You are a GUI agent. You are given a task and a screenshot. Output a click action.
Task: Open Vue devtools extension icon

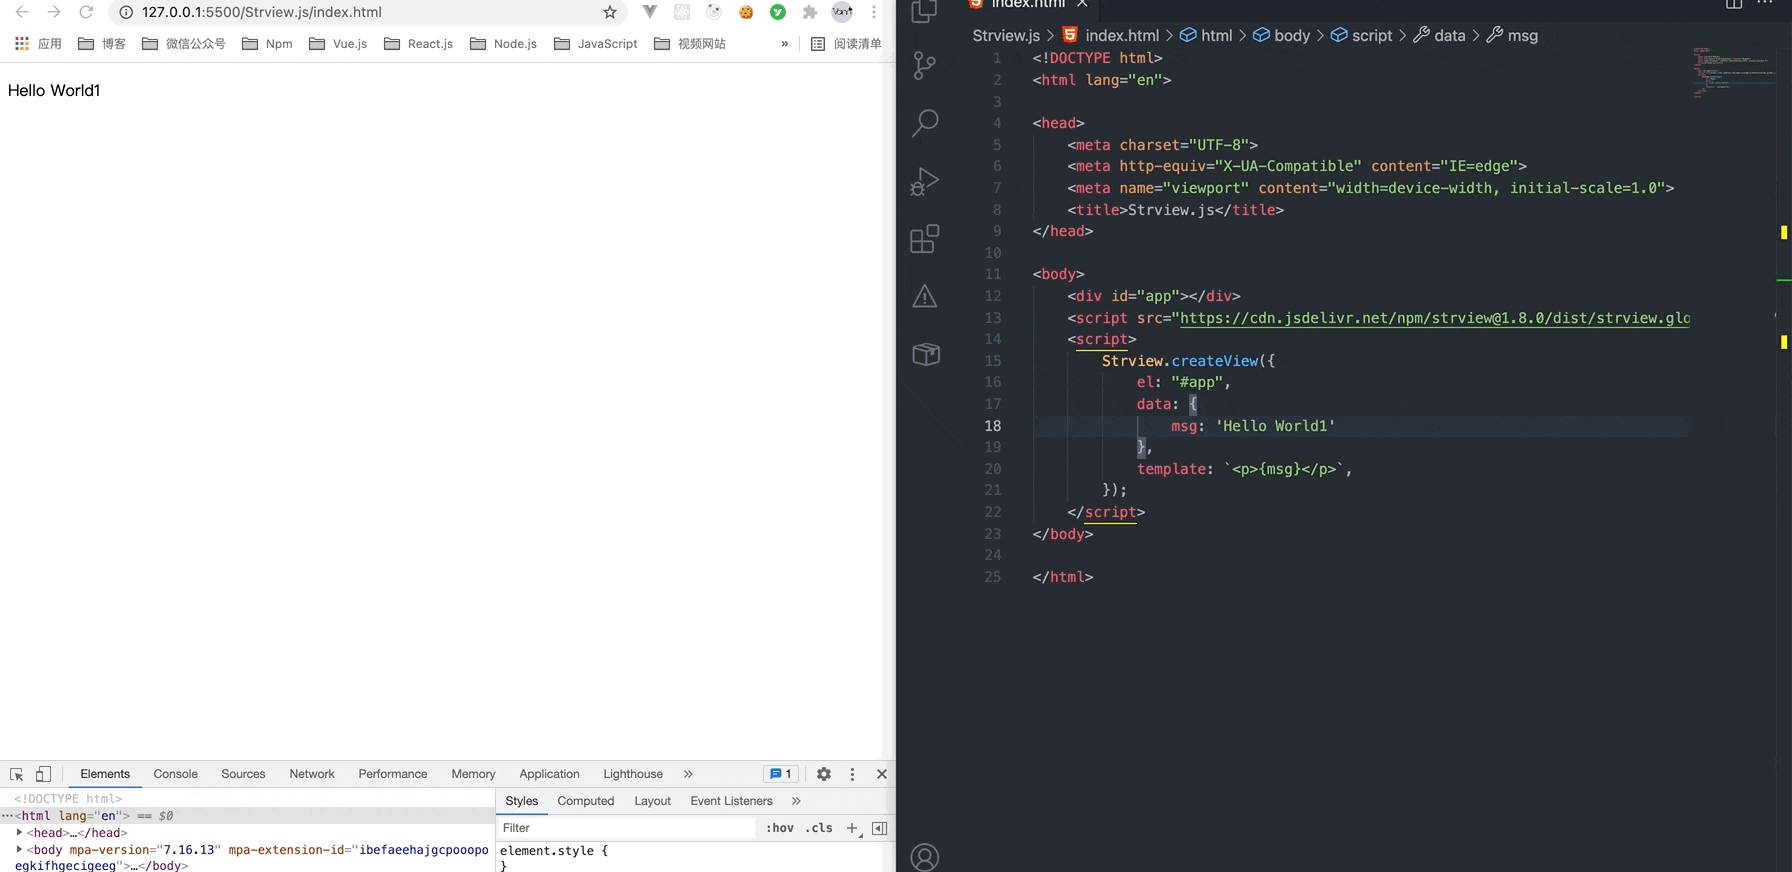click(650, 12)
